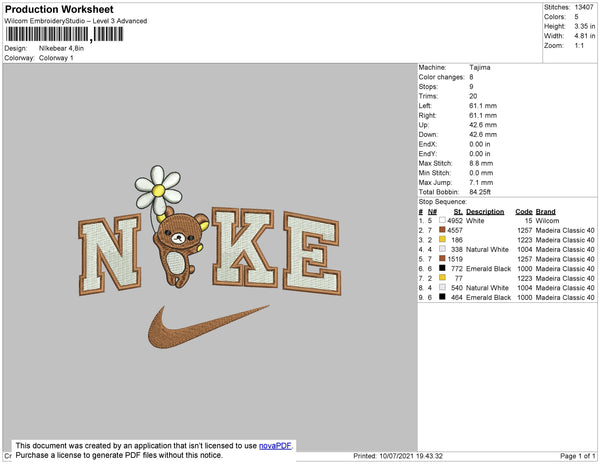Screen dimensions: 600x464
Task: Click the 'Description' column header
Action: pyautogui.click(x=485, y=212)
